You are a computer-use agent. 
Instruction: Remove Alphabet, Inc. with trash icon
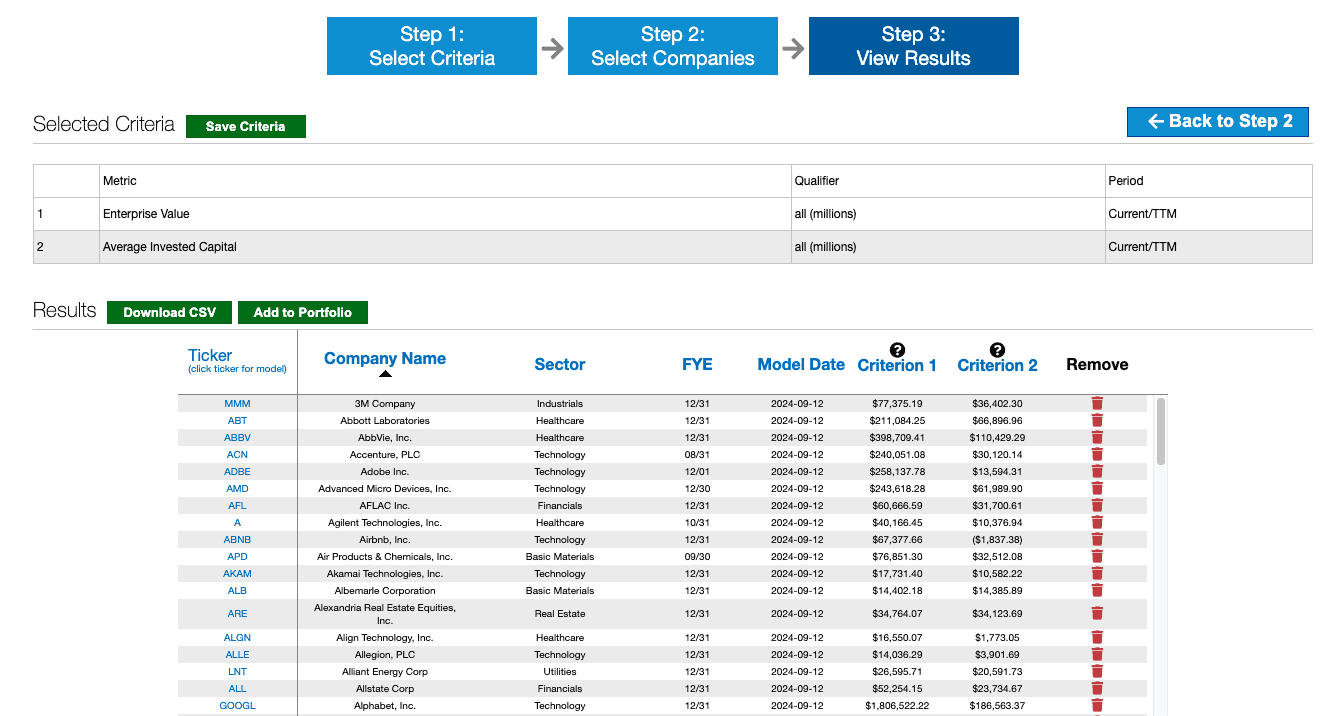tap(1097, 706)
